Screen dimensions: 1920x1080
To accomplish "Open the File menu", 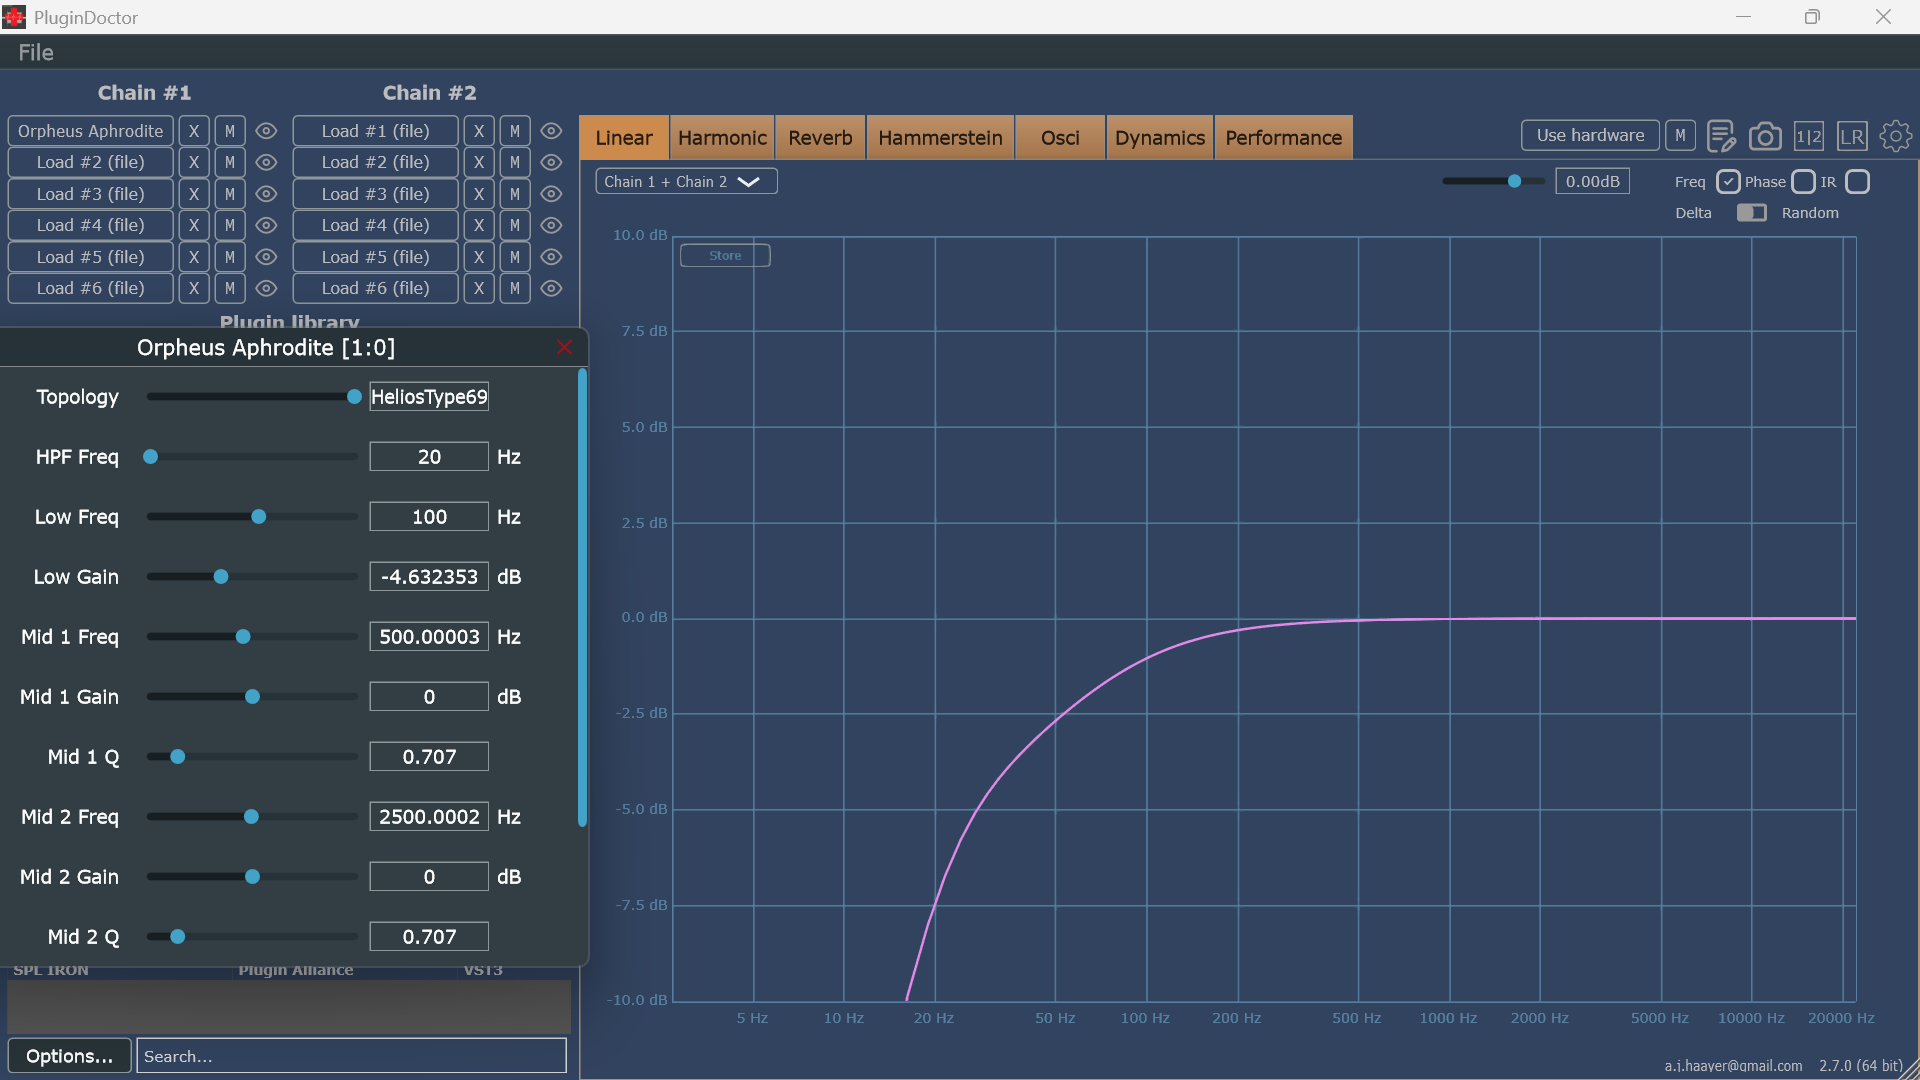I will pos(36,53).
